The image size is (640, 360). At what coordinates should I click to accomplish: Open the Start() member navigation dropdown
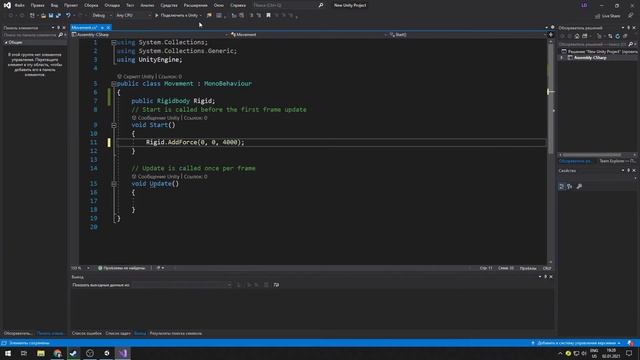coord(467,35)
